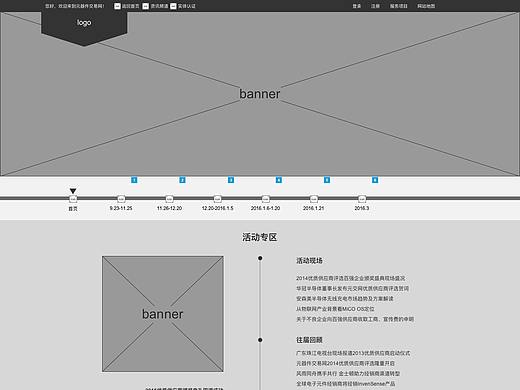Click the large top banner image
520x390 pixels.
coord(260,94)
